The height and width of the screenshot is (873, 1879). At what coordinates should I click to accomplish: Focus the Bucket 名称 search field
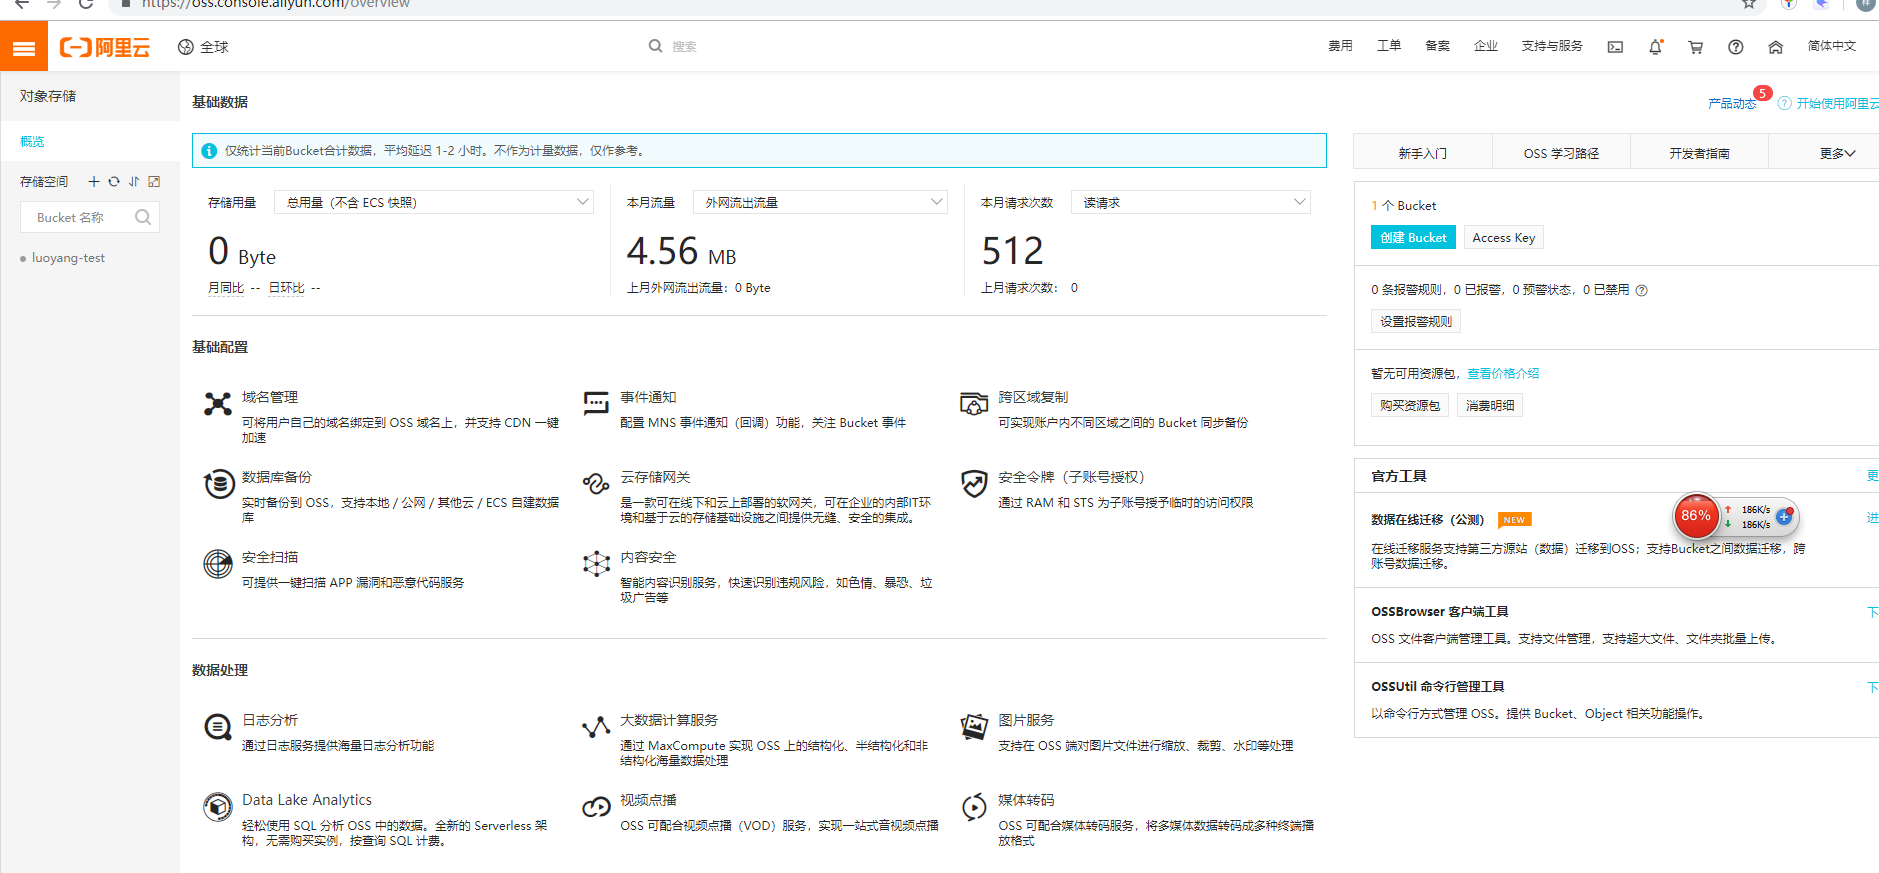tap(90, 217)
